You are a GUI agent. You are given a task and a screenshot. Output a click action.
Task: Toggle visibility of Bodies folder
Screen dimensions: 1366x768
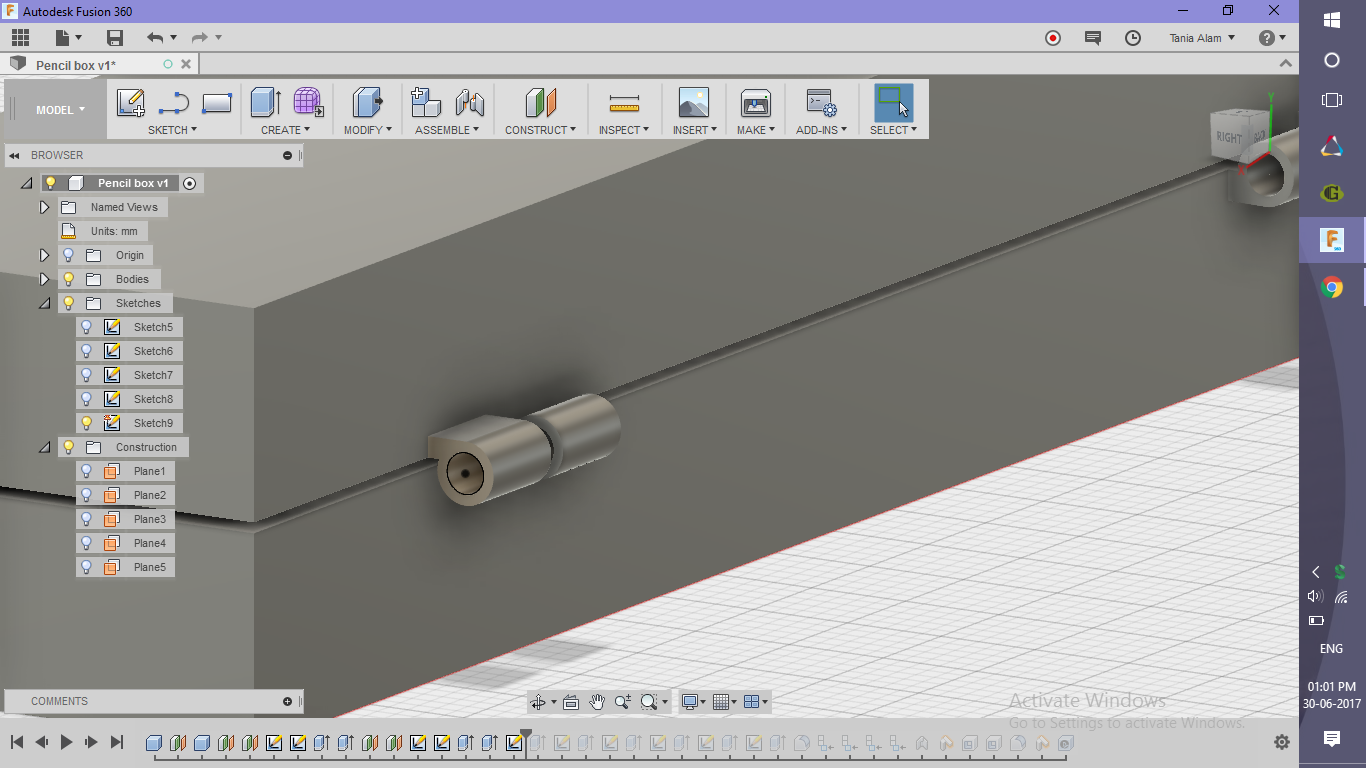pos(69,279)
